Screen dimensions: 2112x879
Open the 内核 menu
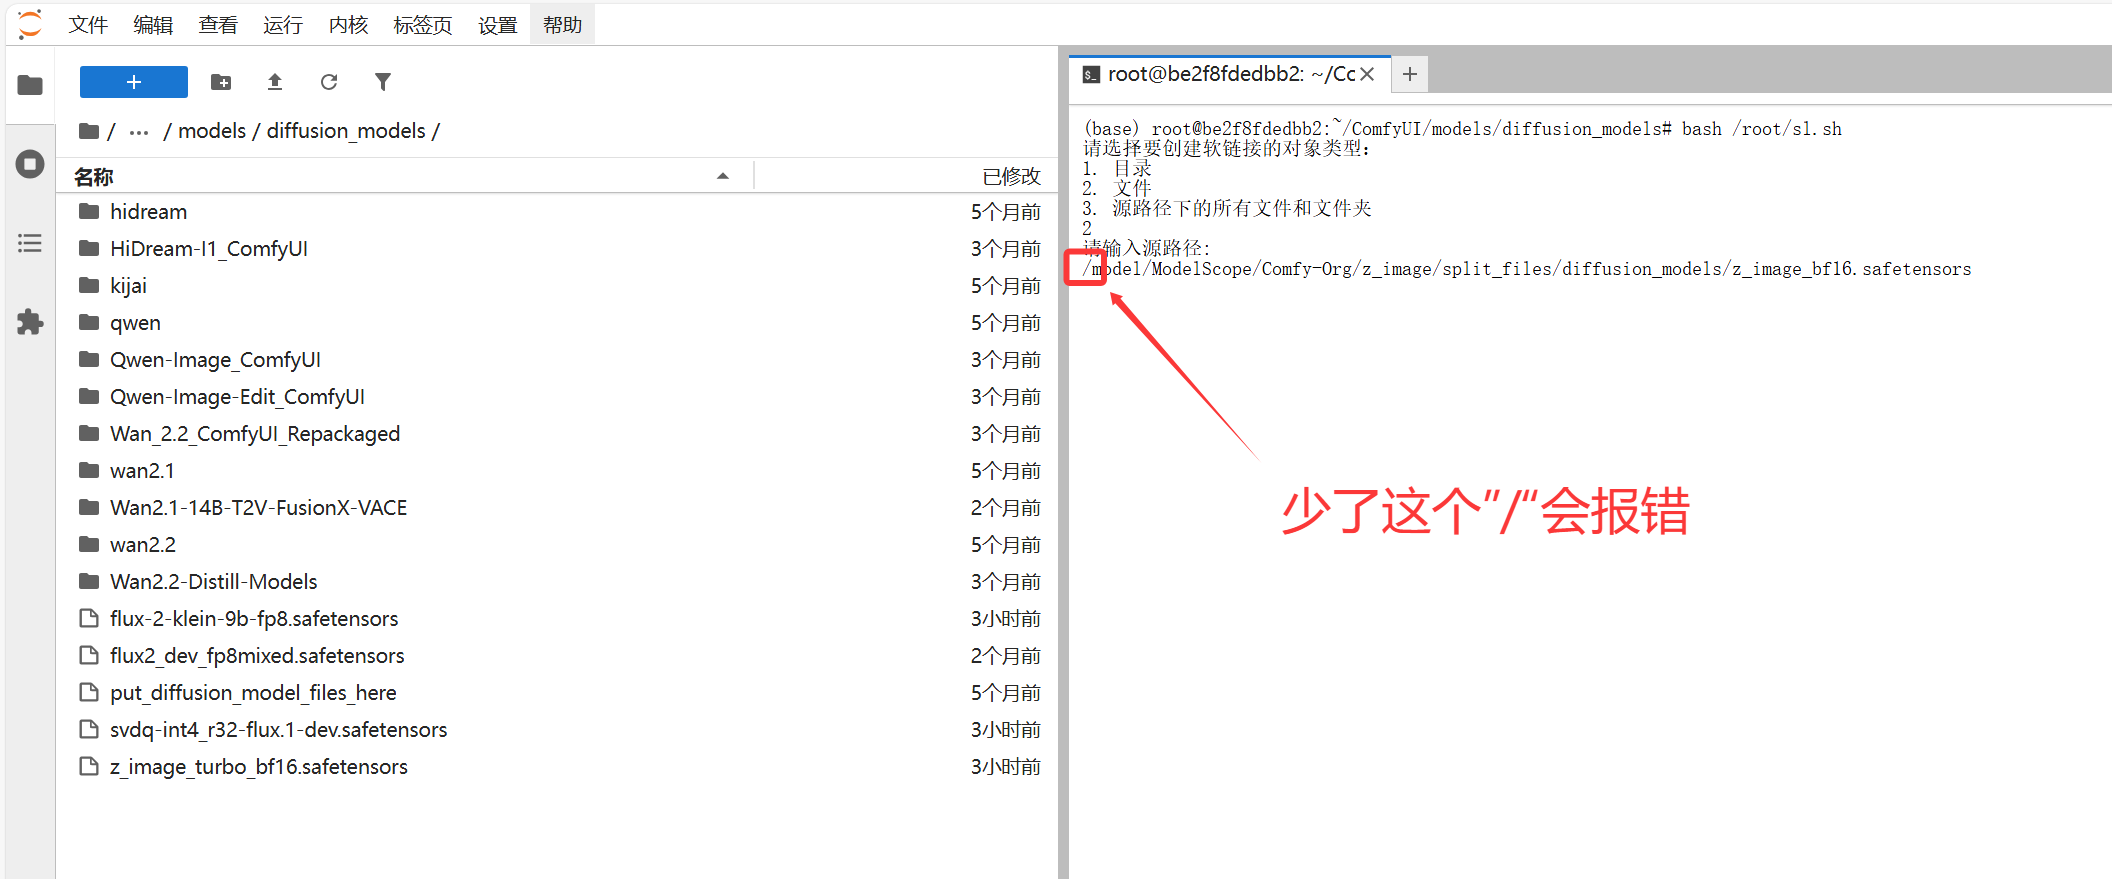(348, 25)
